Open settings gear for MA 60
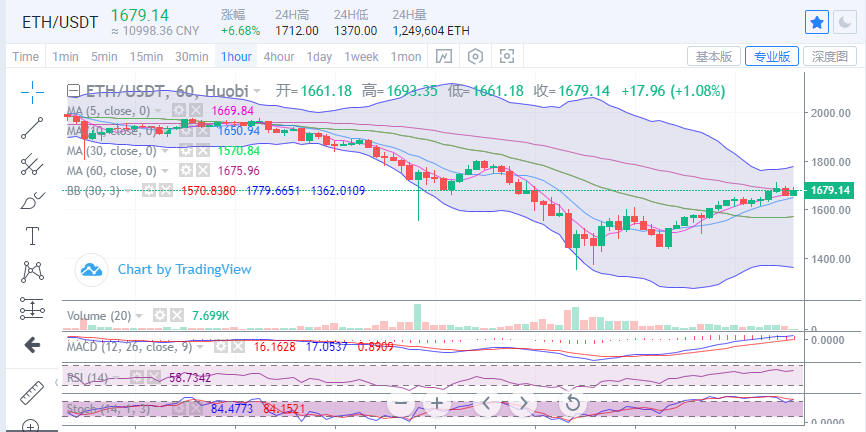 [186, 170]
